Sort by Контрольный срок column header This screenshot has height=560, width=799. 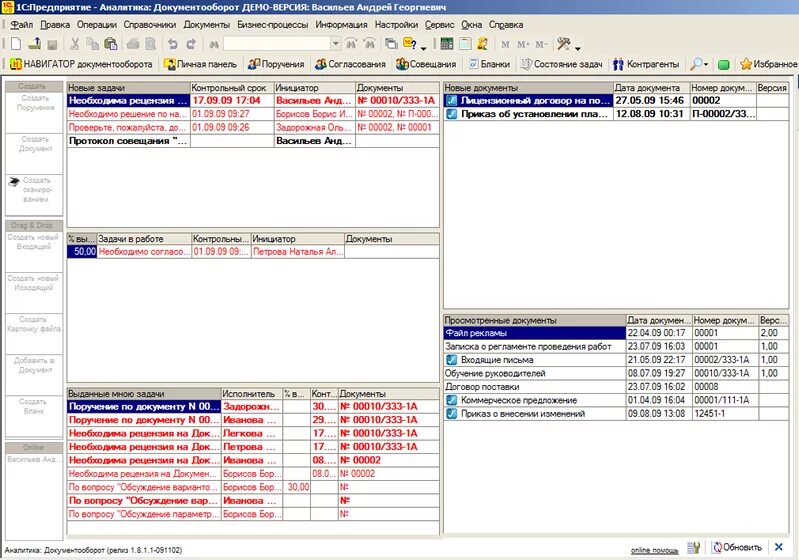pyautogui.click(x=232, y=88)
